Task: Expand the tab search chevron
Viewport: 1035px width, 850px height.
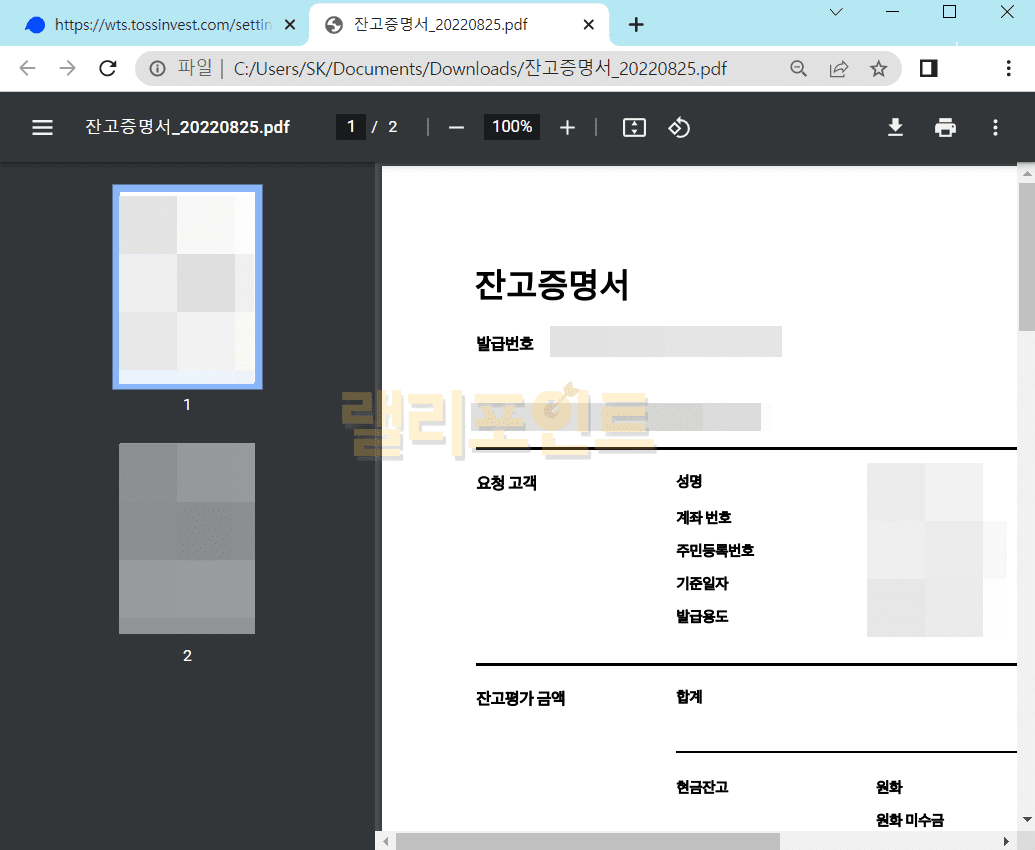Action: point(836,12)
